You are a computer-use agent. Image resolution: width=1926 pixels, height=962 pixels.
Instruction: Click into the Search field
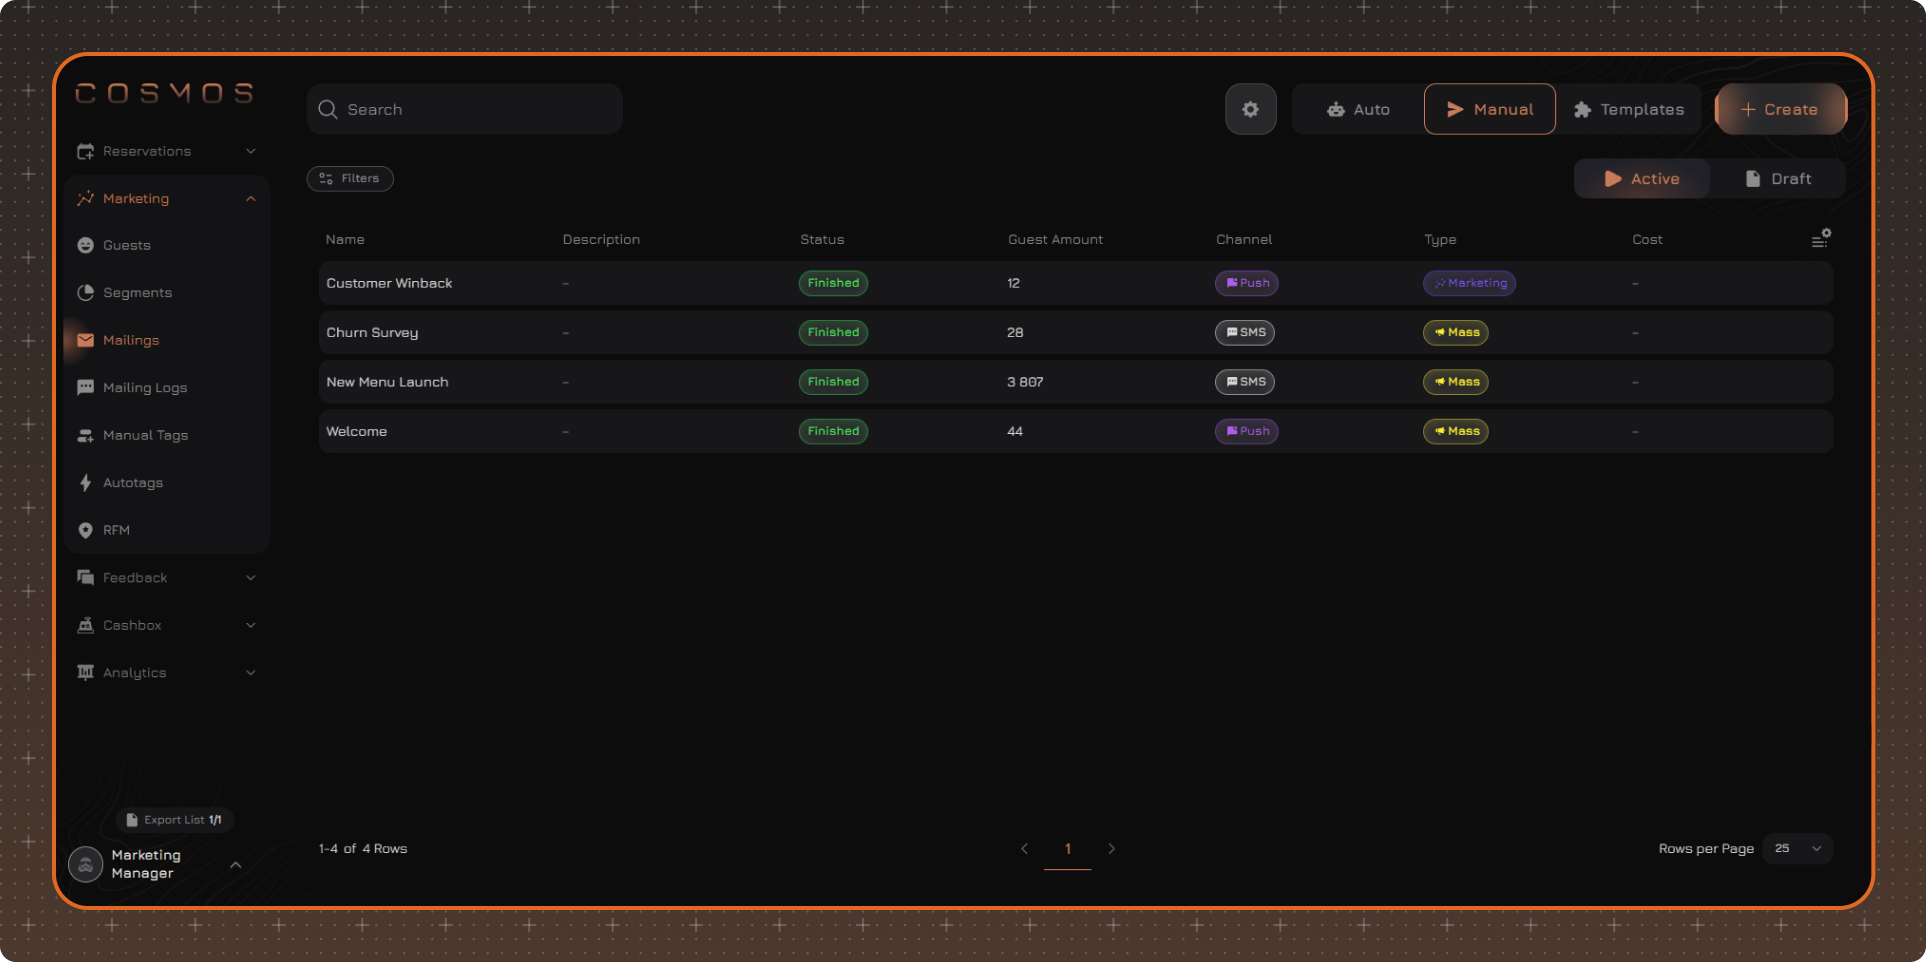coord(465,109)
